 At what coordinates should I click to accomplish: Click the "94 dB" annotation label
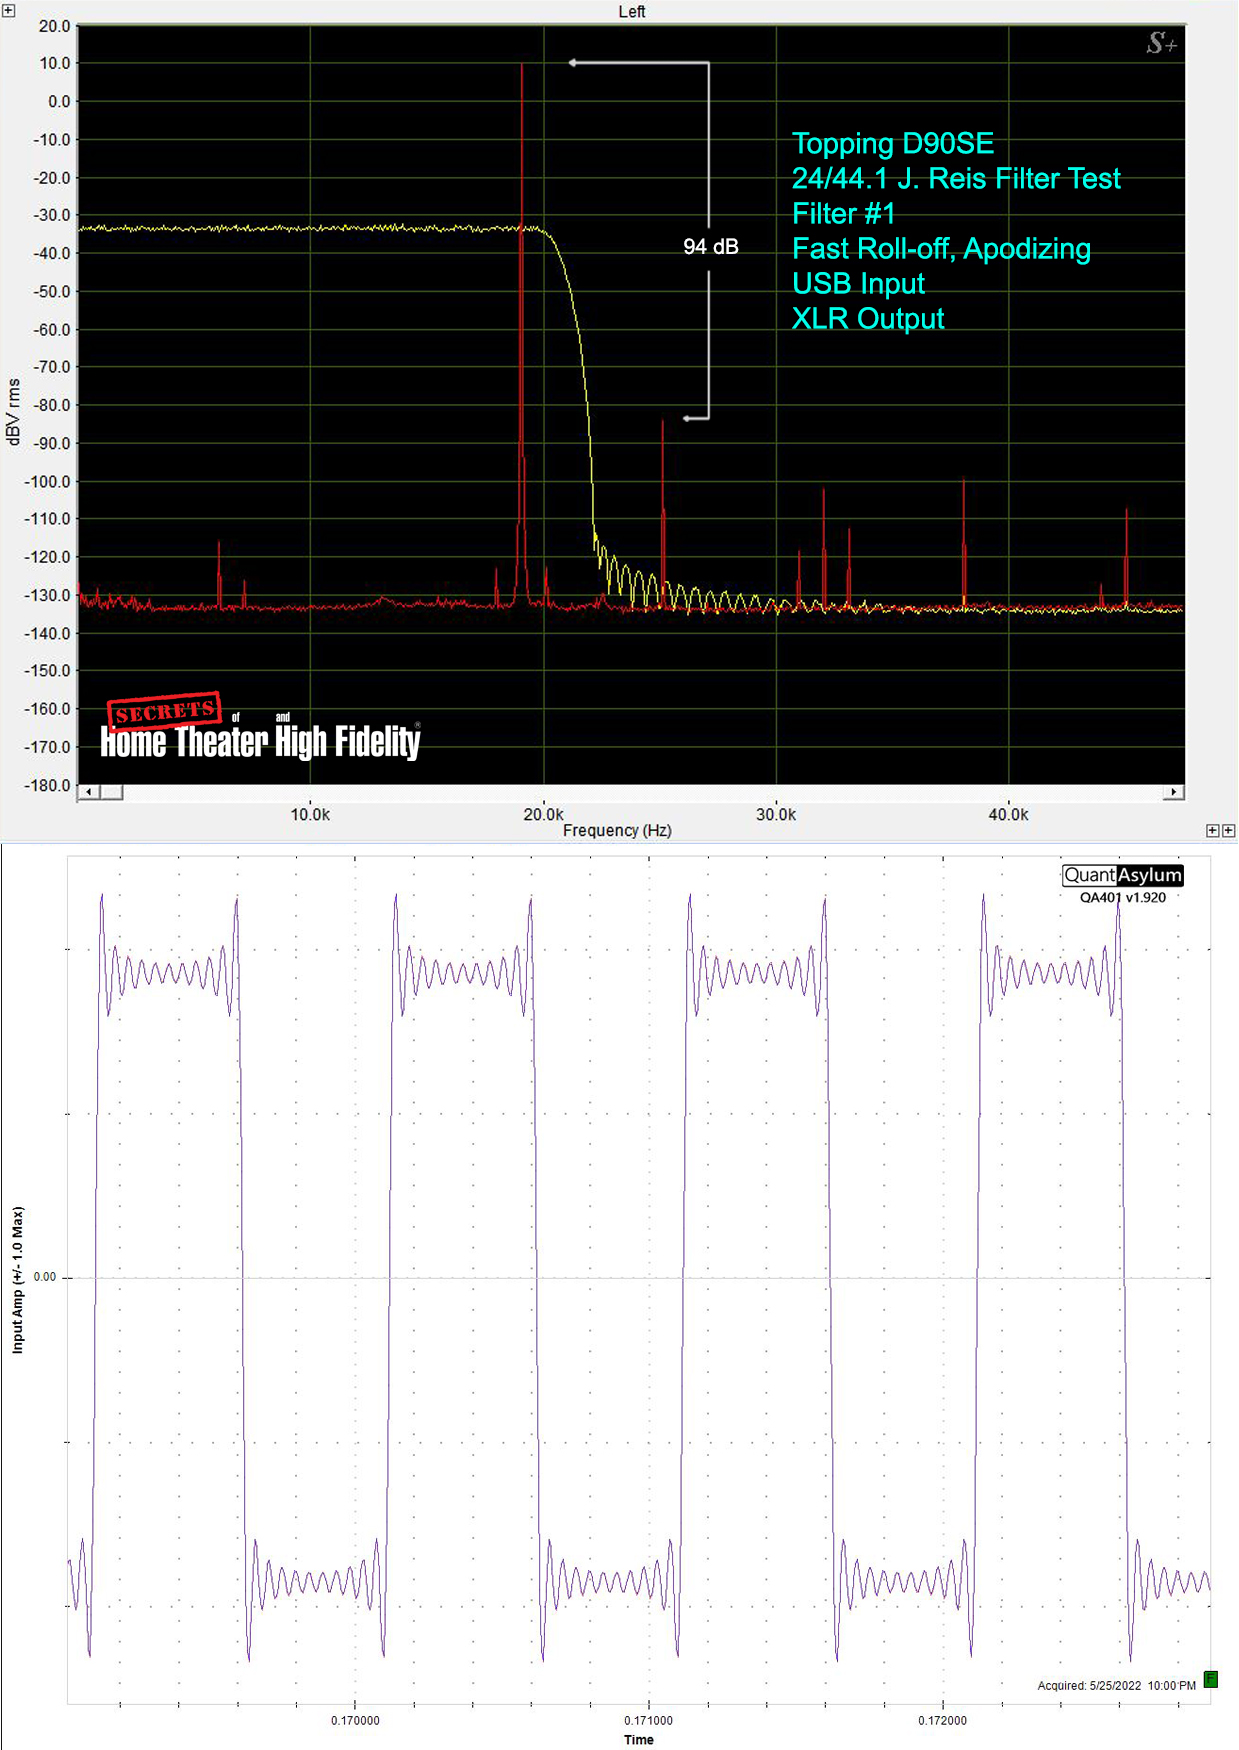(x=710, y=247)
